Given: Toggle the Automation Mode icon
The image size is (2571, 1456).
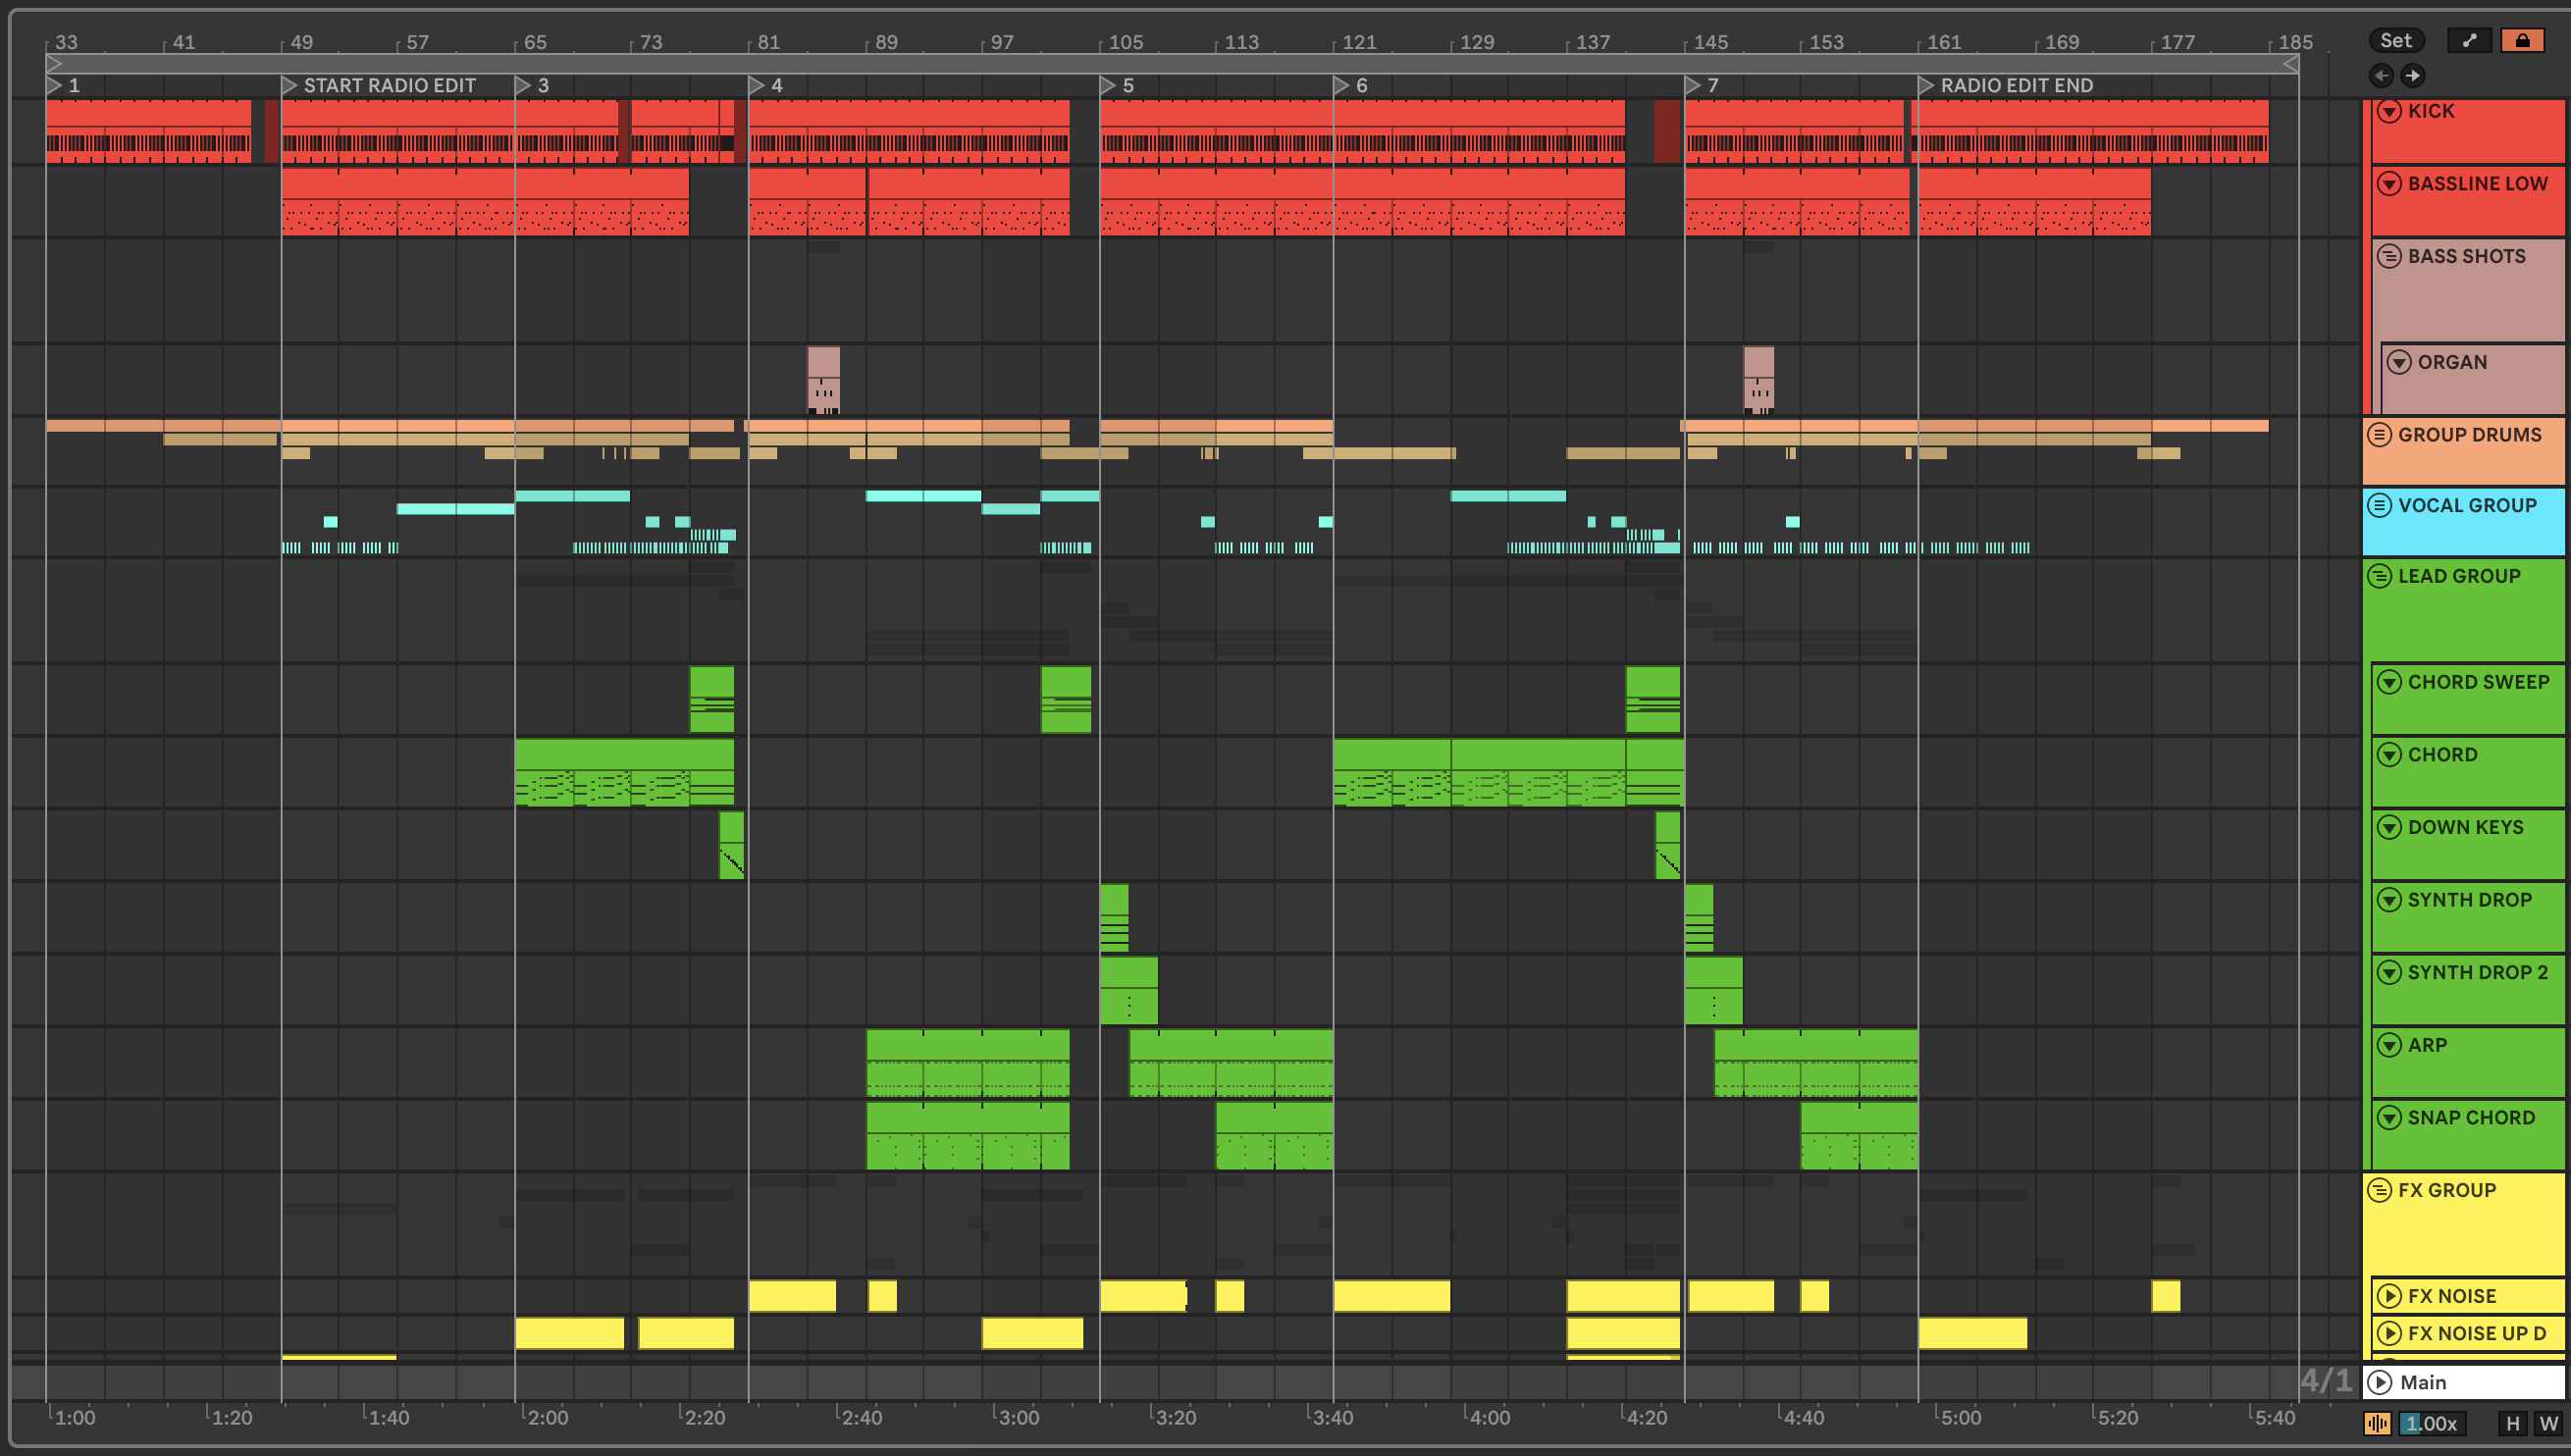Looking at the screenshot, I should tap(2469, 40).
